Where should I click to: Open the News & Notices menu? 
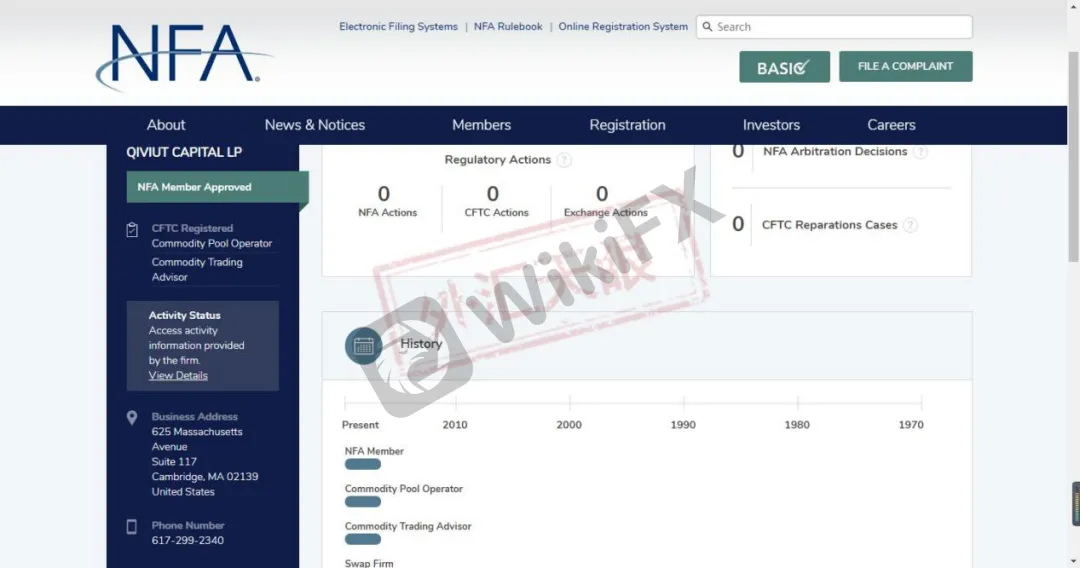pyautogui.click(x=315, y=125)
